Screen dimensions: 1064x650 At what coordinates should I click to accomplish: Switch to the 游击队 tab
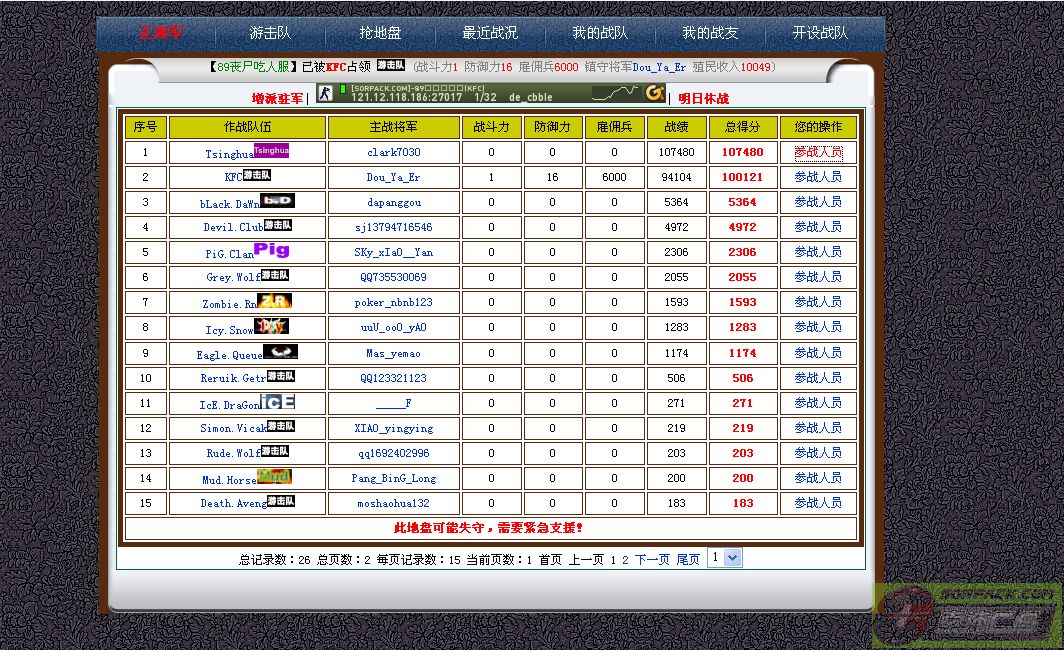[x=271, y=33]
